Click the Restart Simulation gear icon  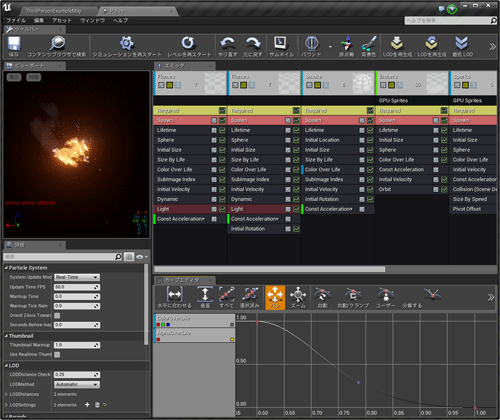coord(127,43)
